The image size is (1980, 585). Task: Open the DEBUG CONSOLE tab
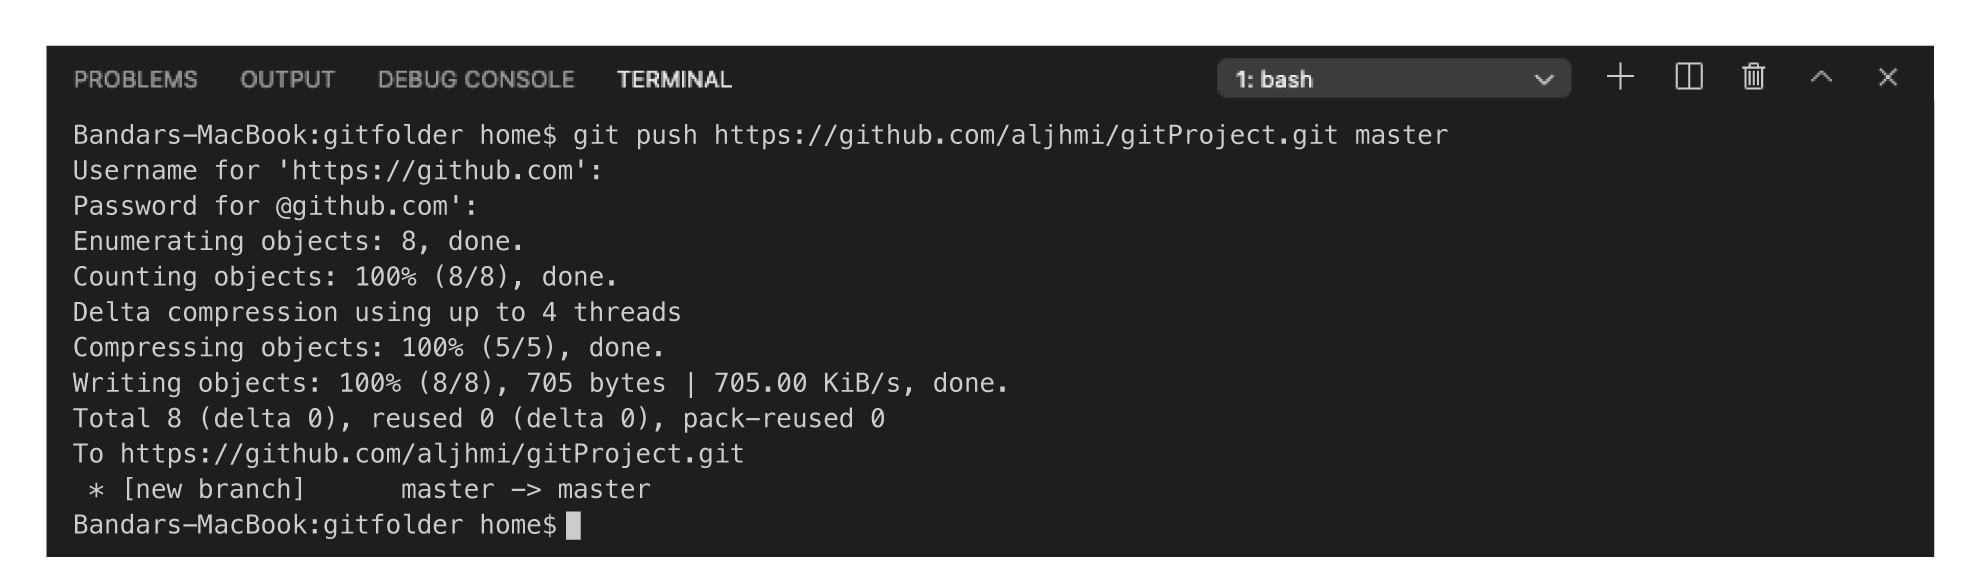(476, 79)
